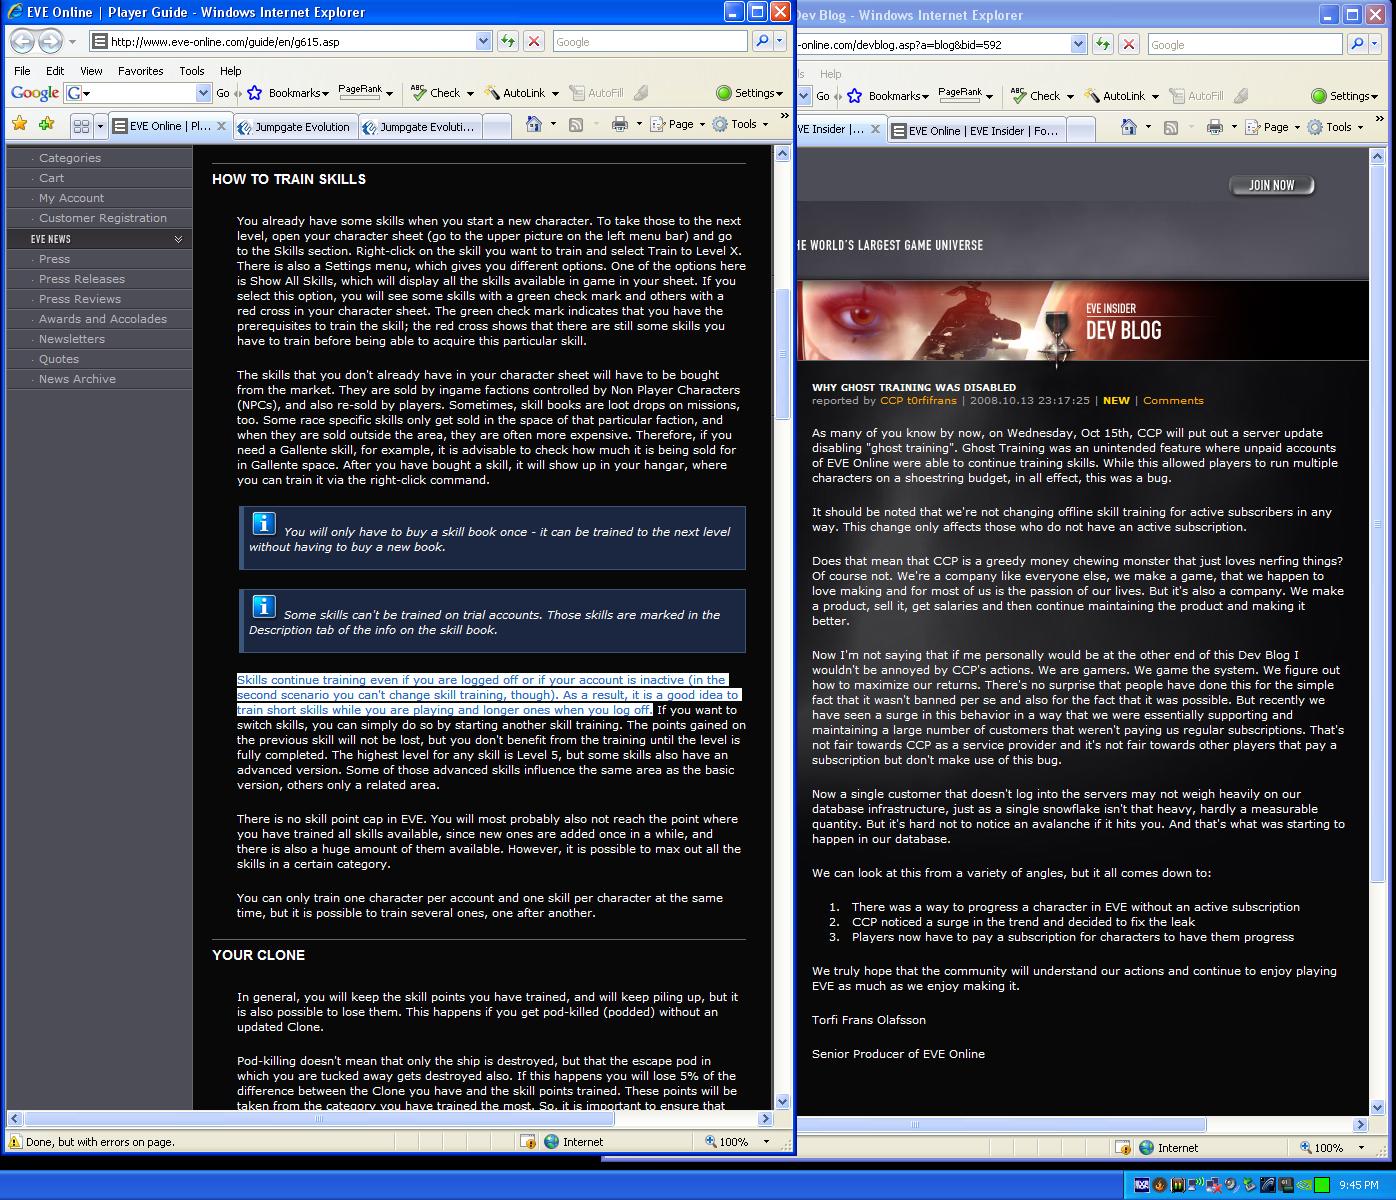Refresh the Player Guide page
Viewport: 1396px width, 1200px height.
(508, 41)
